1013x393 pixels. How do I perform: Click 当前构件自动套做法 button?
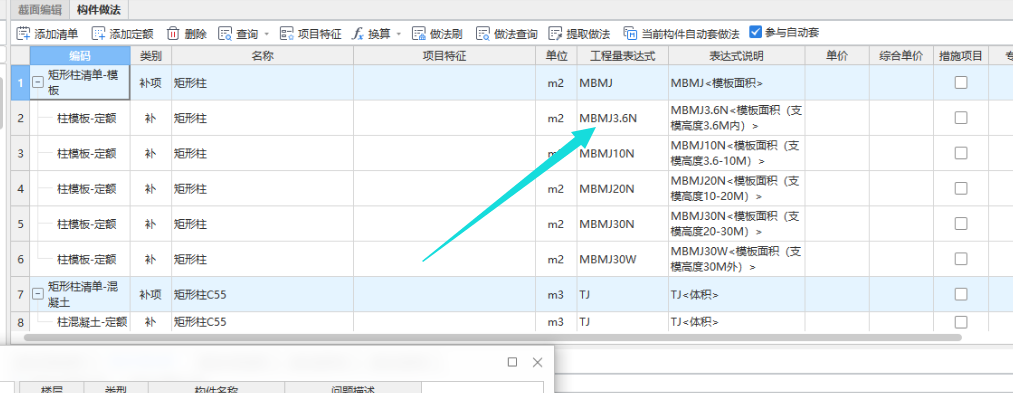pos(681,34)
